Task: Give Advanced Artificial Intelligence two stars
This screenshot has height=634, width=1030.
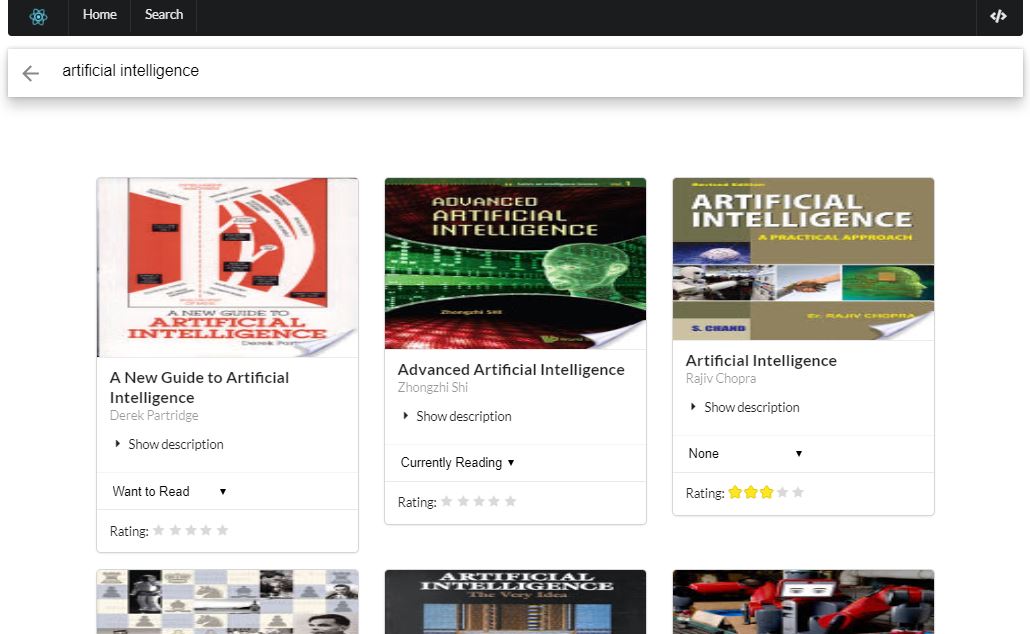Action: (x=462, y=501)
